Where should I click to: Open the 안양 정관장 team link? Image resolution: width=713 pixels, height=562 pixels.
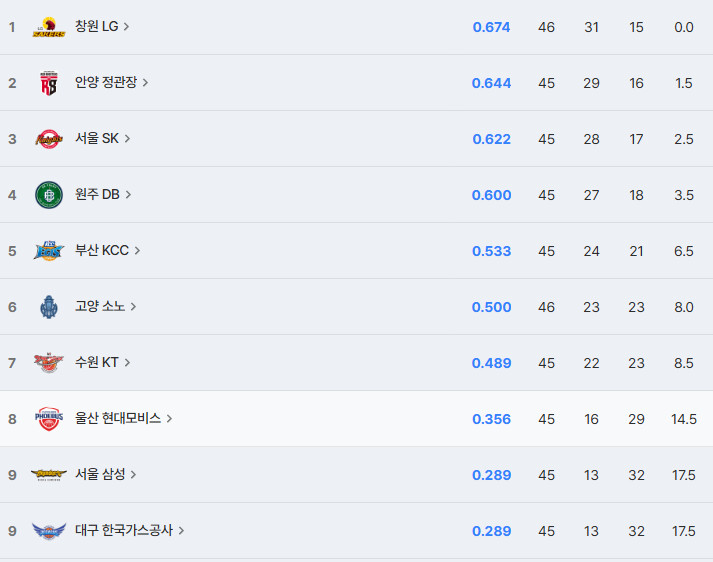(106, 82)
